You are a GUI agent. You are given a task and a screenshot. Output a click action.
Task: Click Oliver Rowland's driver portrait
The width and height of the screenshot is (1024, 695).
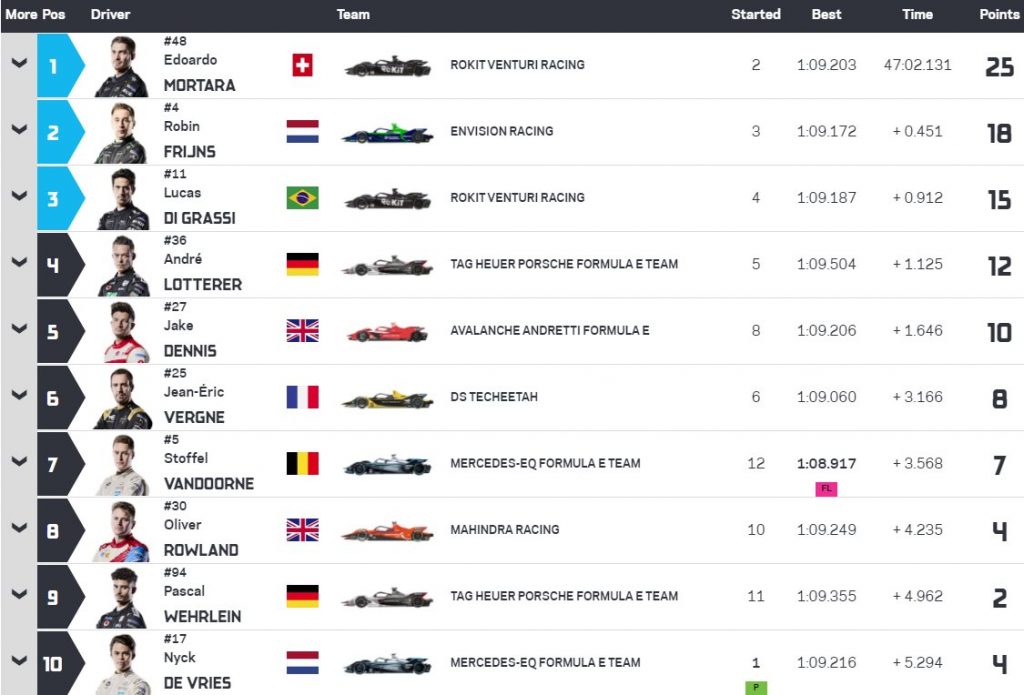click(122, 531)
